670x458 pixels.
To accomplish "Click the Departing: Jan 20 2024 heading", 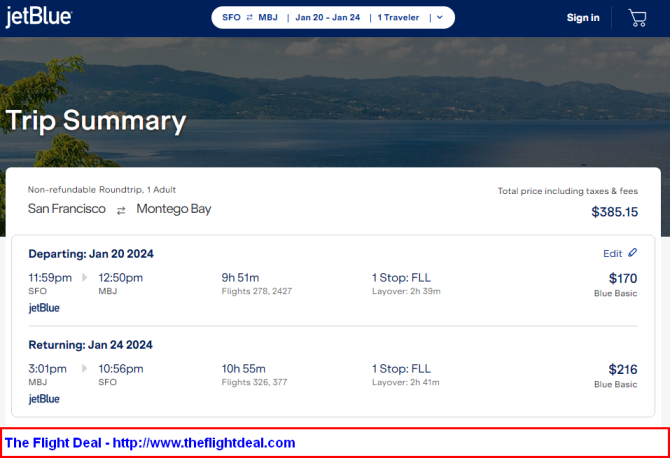I will click(x=91, y=254).
